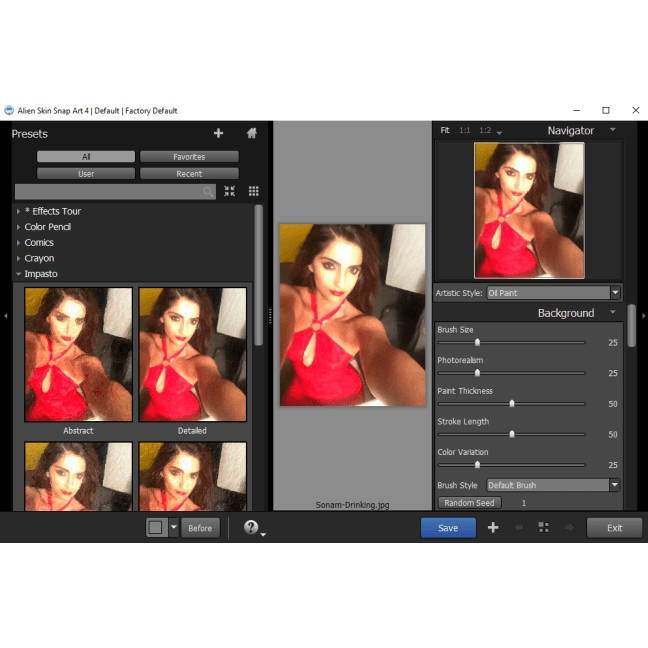This screenshot has width=648, height=648.
Task: Click the Brush Size value 25
Action: click(x=612, y=343)
